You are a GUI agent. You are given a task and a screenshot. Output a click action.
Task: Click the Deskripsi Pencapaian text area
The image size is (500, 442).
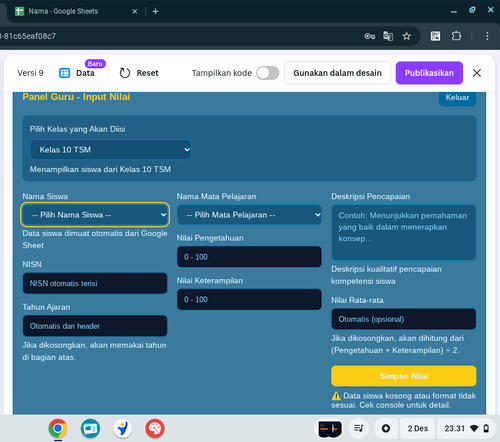tap(403, 232)
